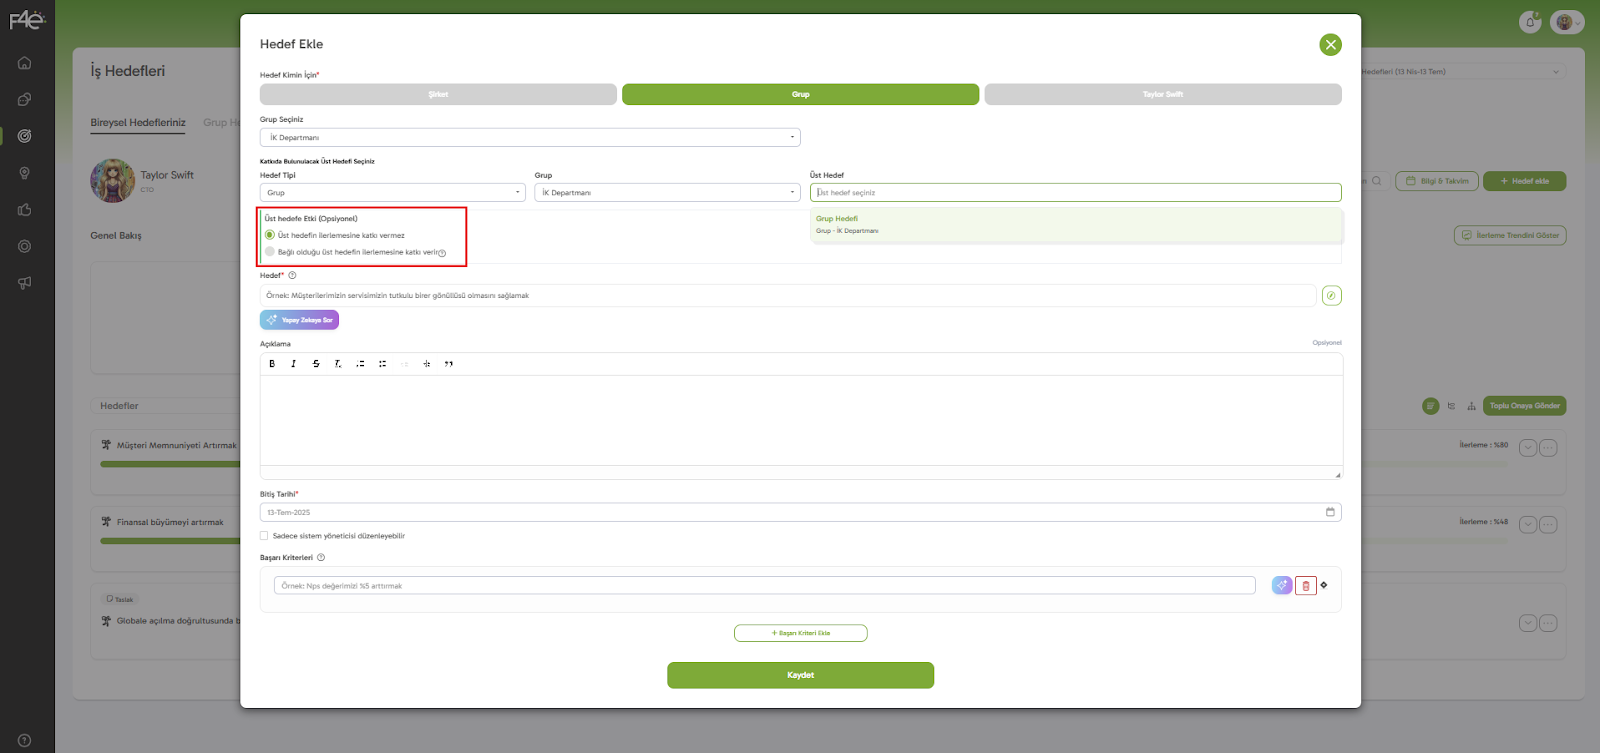Click the AI sparkle icon beside success criterion
The width and height of the screenshot is (1600, 753).
pos(1282,586)
